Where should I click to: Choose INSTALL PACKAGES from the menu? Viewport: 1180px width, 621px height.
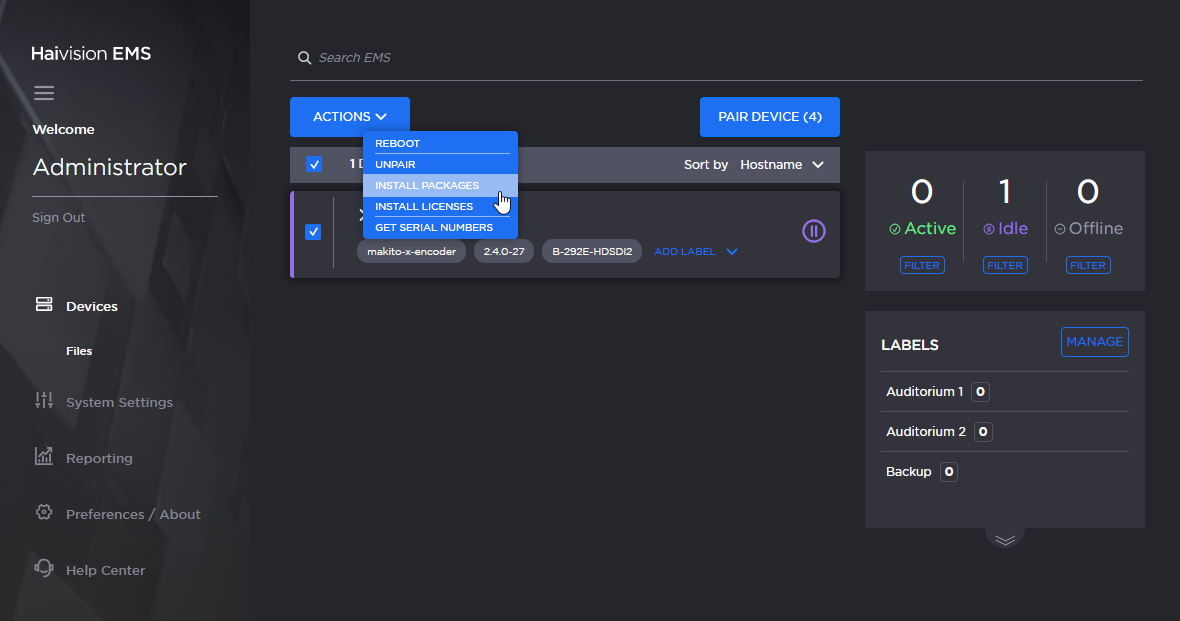click(425, 185)
